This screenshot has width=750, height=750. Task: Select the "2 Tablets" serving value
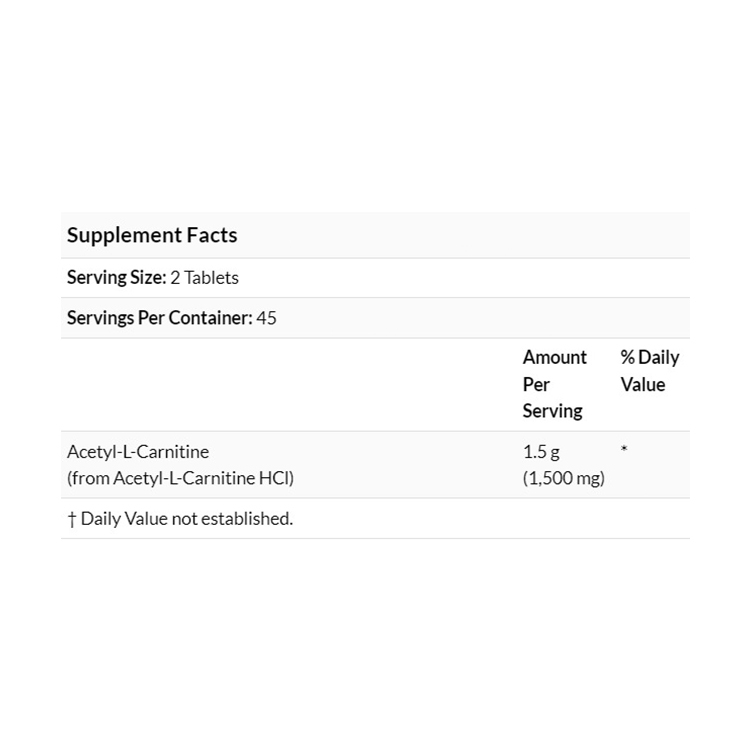[x=205, y=278]
